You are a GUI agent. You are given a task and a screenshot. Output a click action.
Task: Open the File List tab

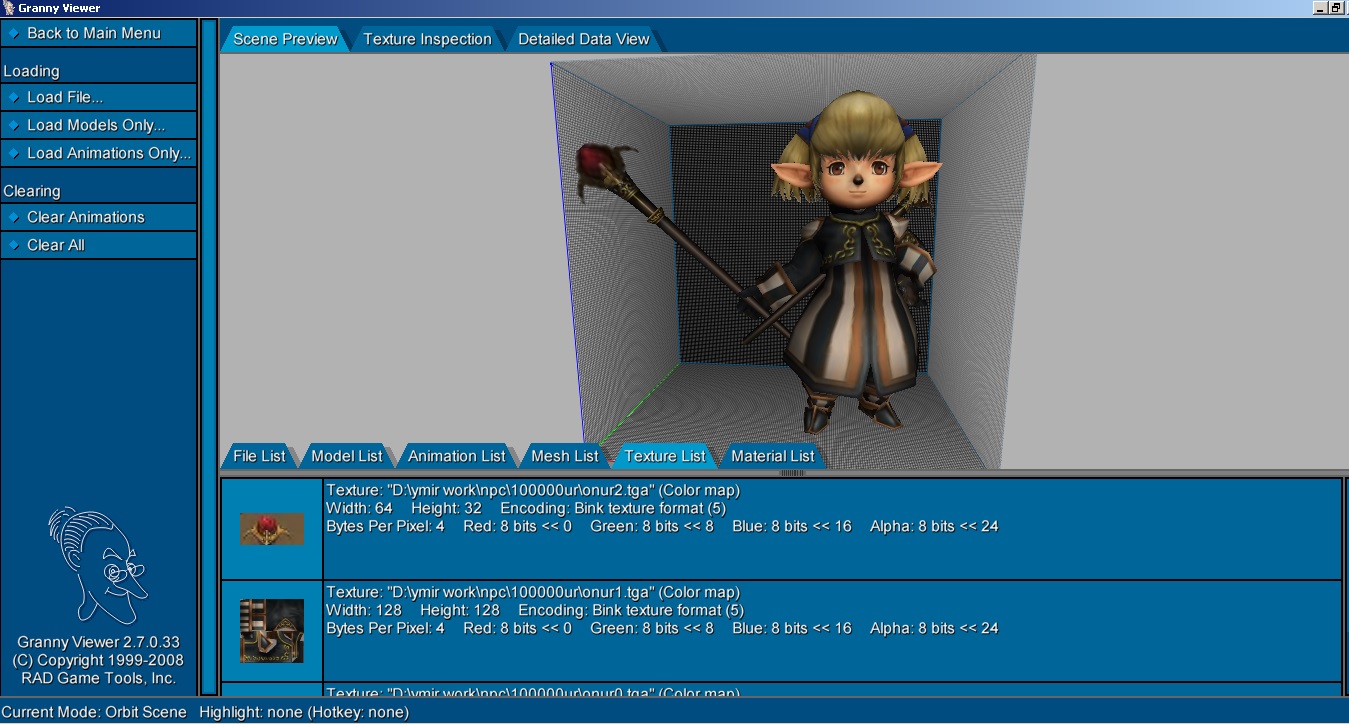tap(259, 456)
